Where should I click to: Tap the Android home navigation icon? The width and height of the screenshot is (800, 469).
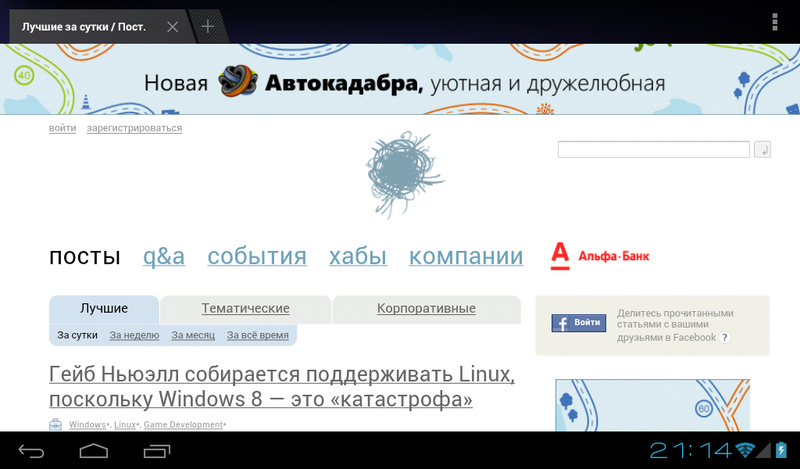(94, 451)
